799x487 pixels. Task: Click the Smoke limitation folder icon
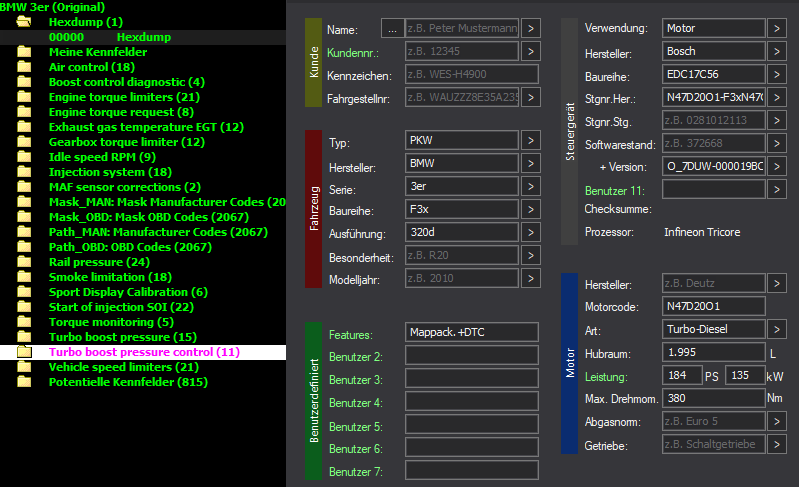[x=24, y=277]
